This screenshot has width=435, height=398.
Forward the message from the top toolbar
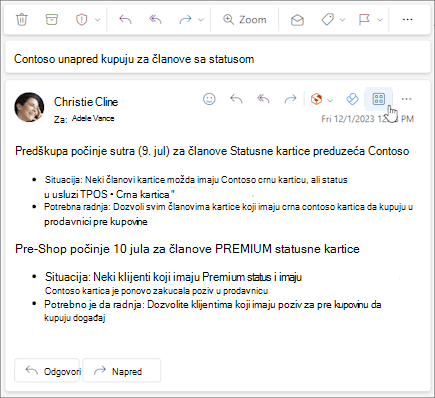[x=185, y=20]
